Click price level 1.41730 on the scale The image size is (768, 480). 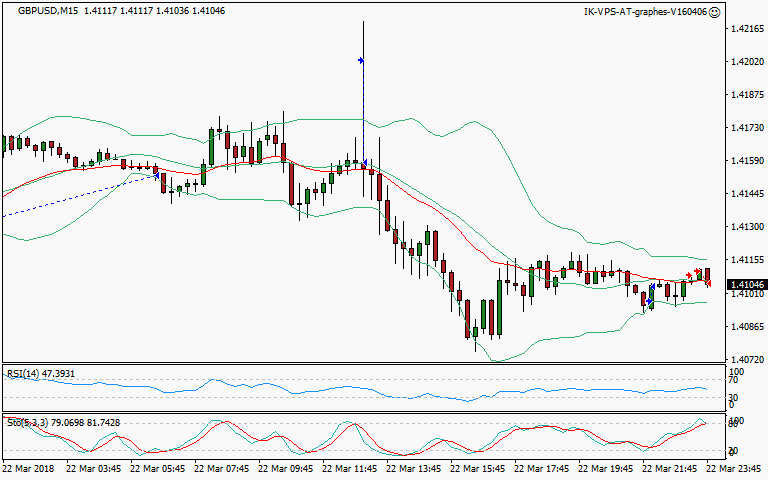[x=747, y=128]
